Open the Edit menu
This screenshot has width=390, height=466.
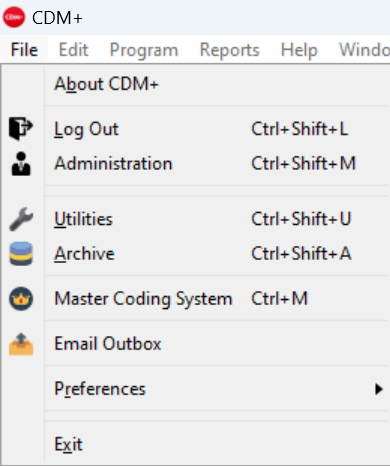coord(73,50)
